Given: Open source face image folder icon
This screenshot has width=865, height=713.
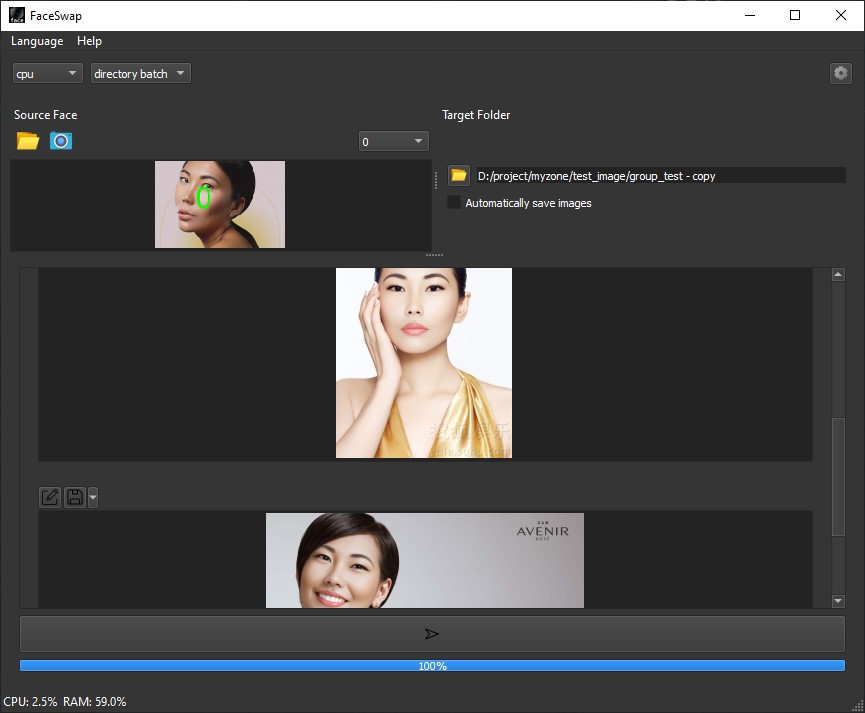Looking at the screenshot, I should pos(28,141).
